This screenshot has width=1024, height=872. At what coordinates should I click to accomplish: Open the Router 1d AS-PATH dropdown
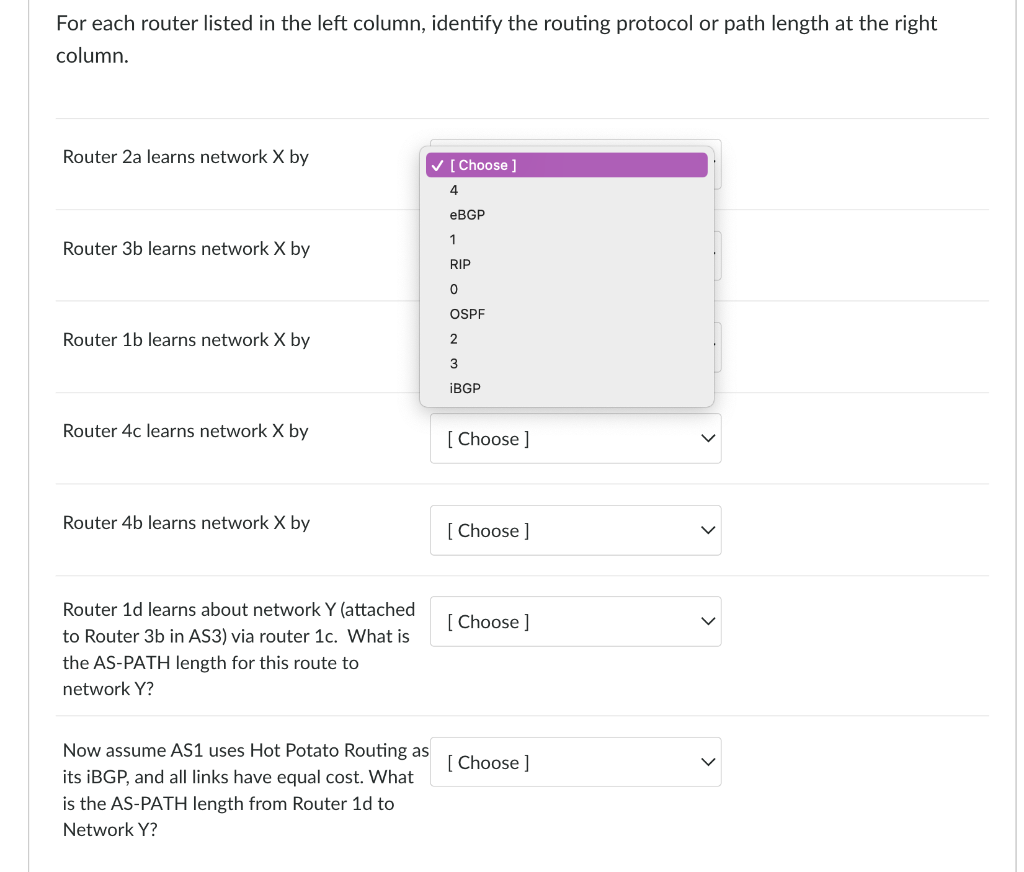pos(575,622)
